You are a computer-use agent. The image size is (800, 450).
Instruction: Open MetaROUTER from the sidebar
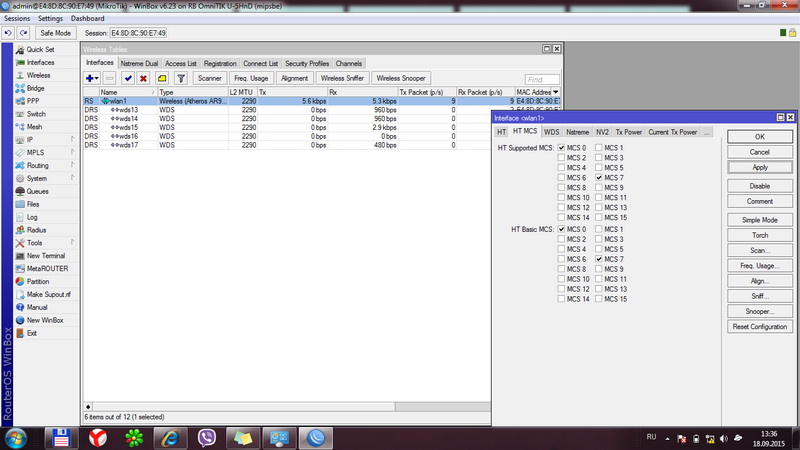47,268
